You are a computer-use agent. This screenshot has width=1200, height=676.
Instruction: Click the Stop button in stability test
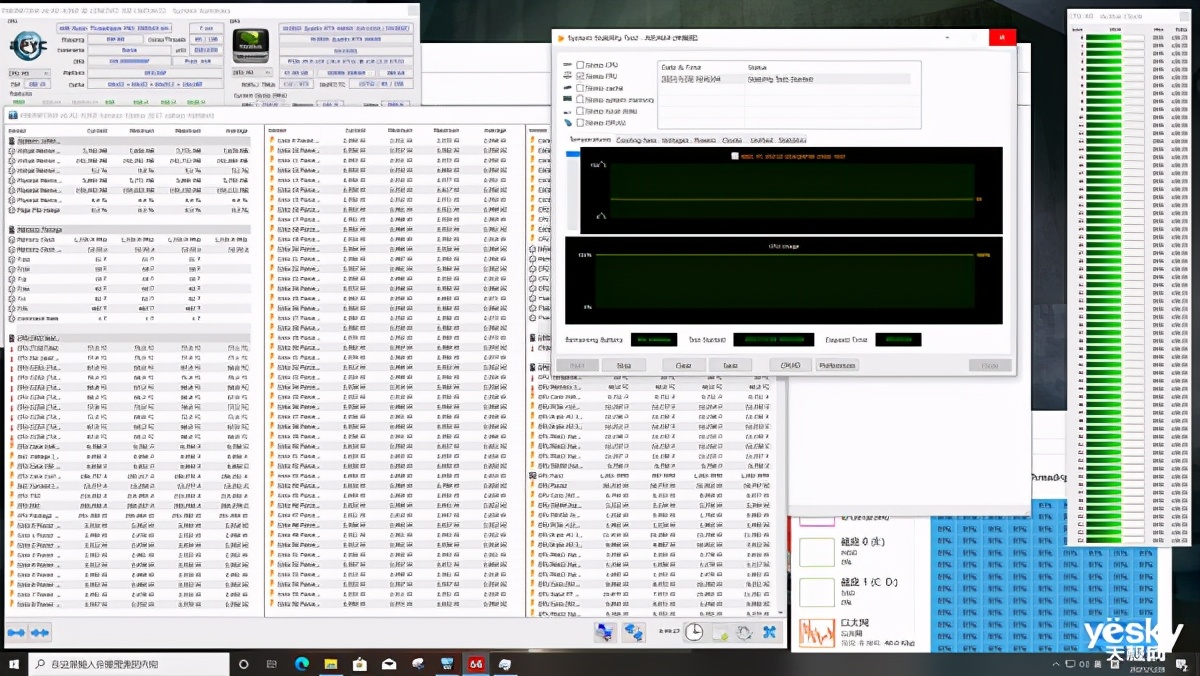tap(623, 366)
